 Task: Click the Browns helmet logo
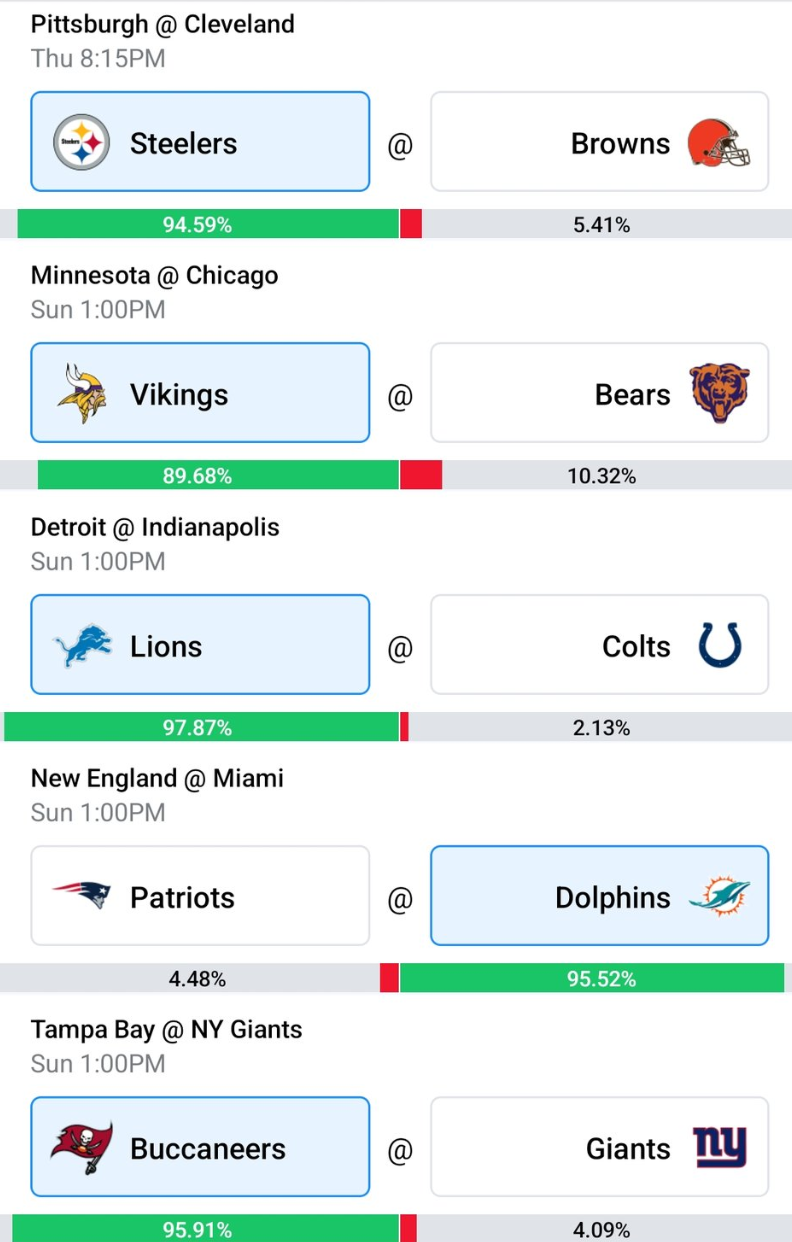click(x=719, y=143)
